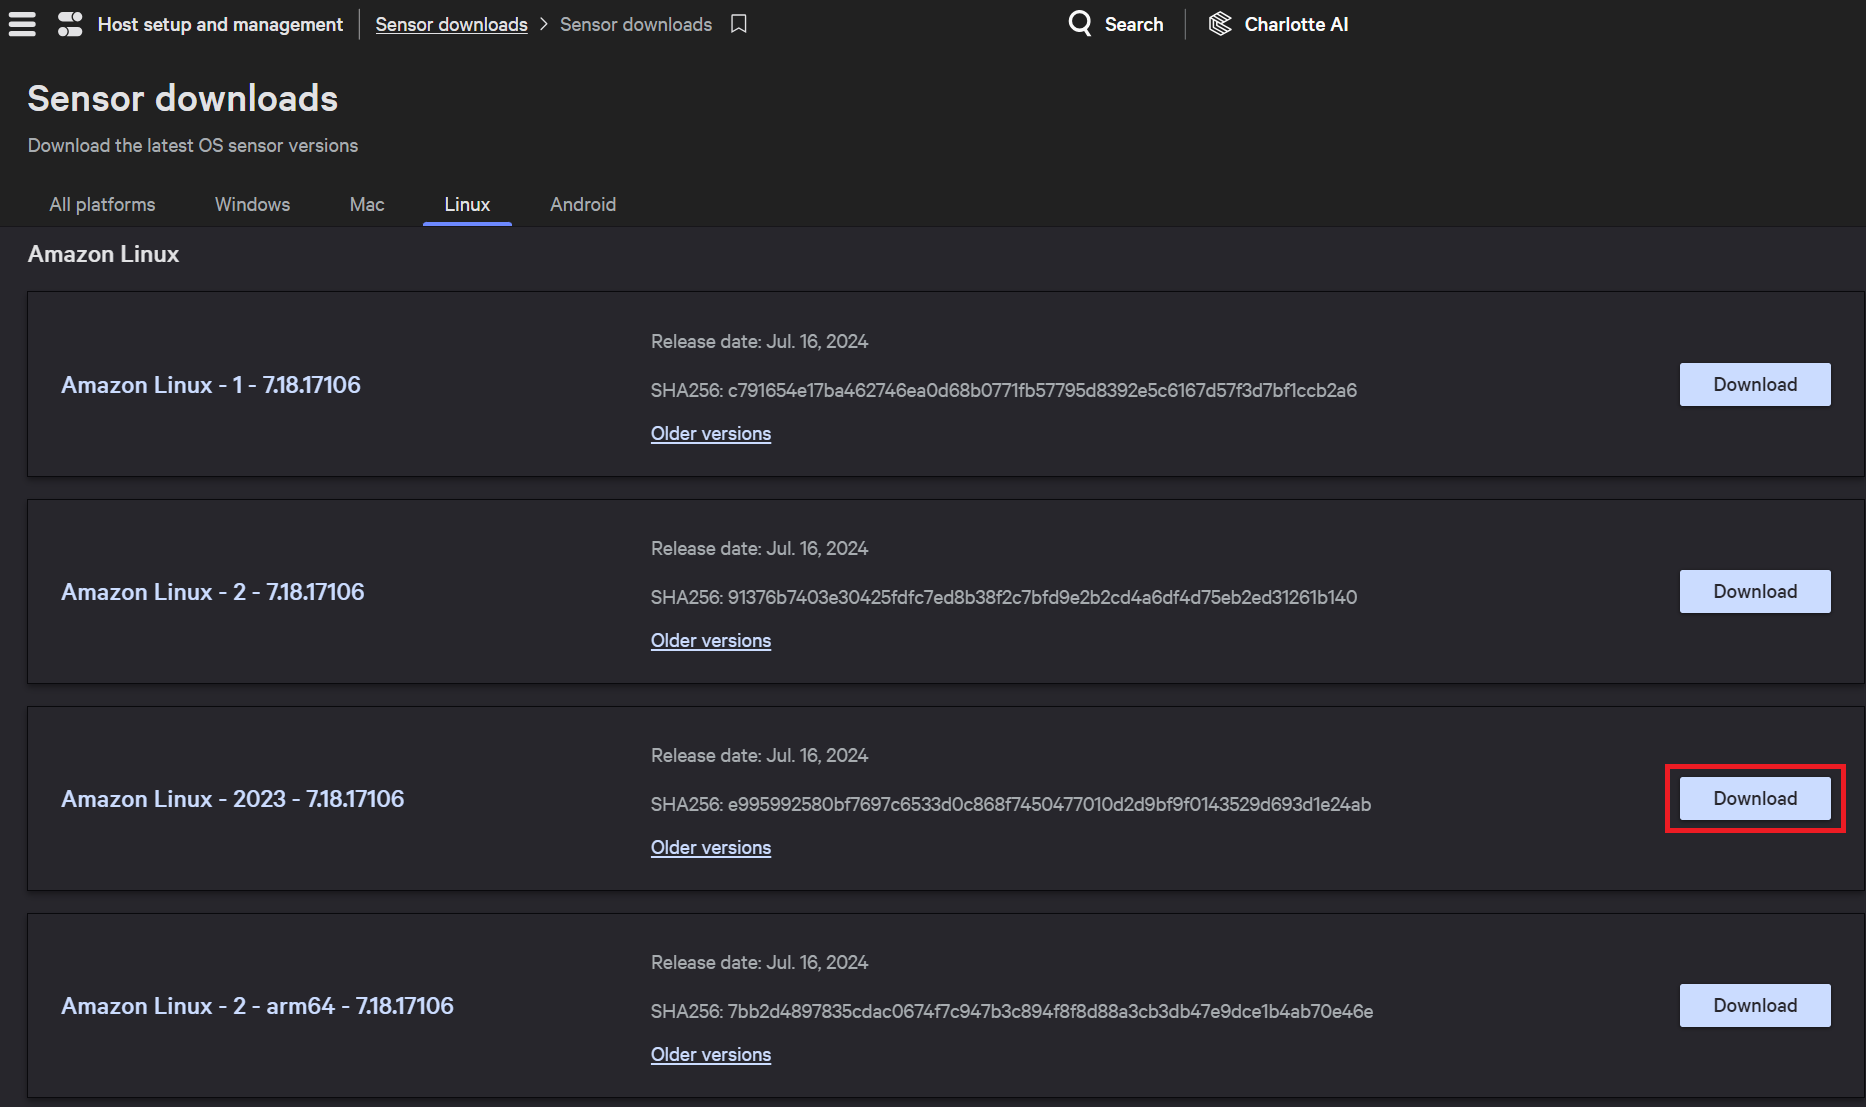The height and width of the screenshot is (1107, 1866).
Task: Click the Amazon Linux - 2023 - 7.18.17106 title
Action: pyautogui.click(x=233, y=799)
